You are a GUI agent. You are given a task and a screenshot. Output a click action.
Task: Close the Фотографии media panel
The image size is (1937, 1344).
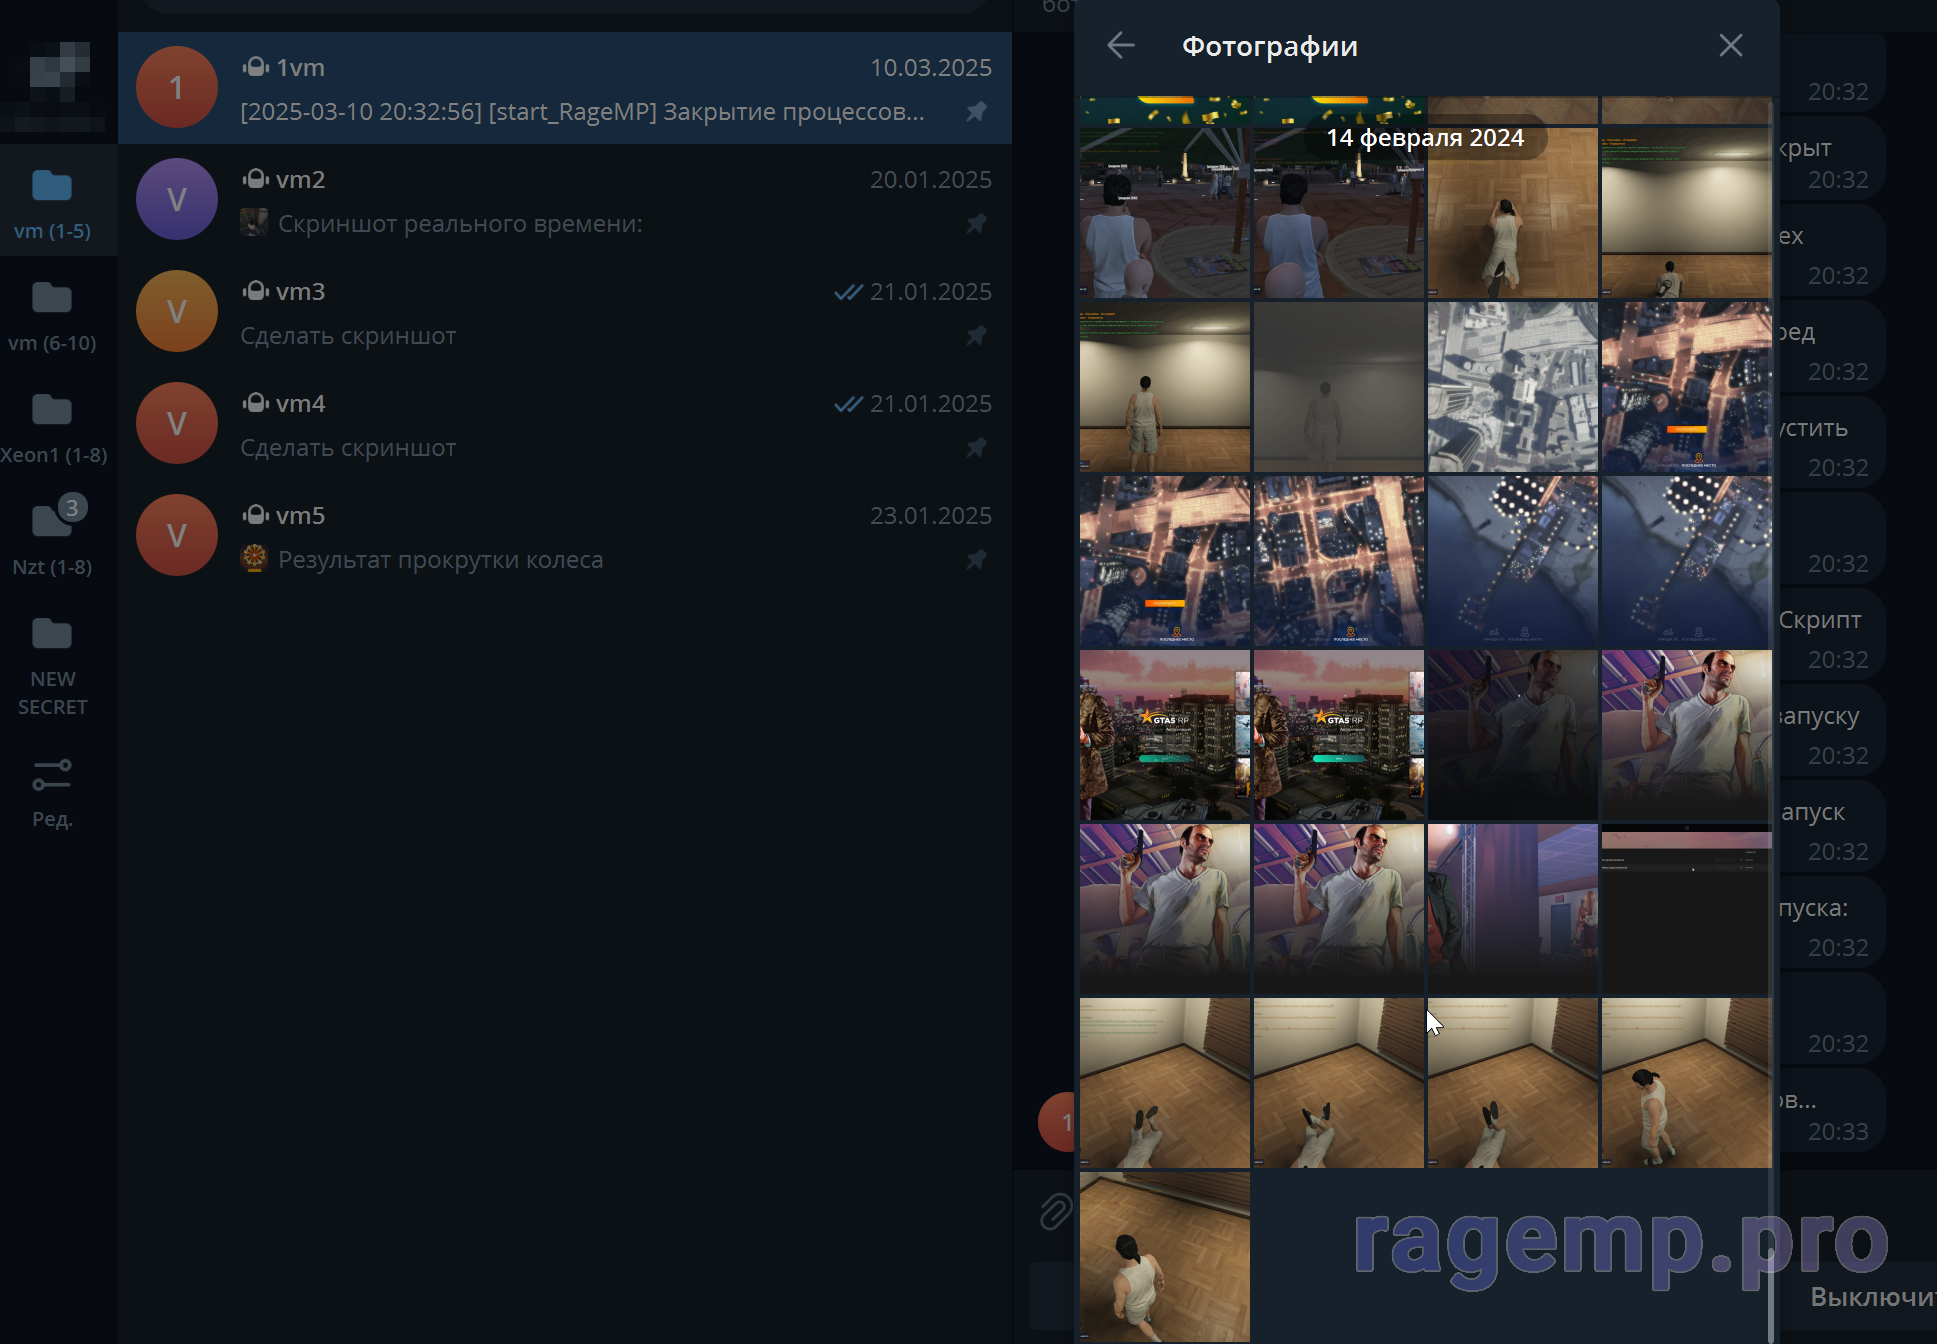click(1730, 46)
